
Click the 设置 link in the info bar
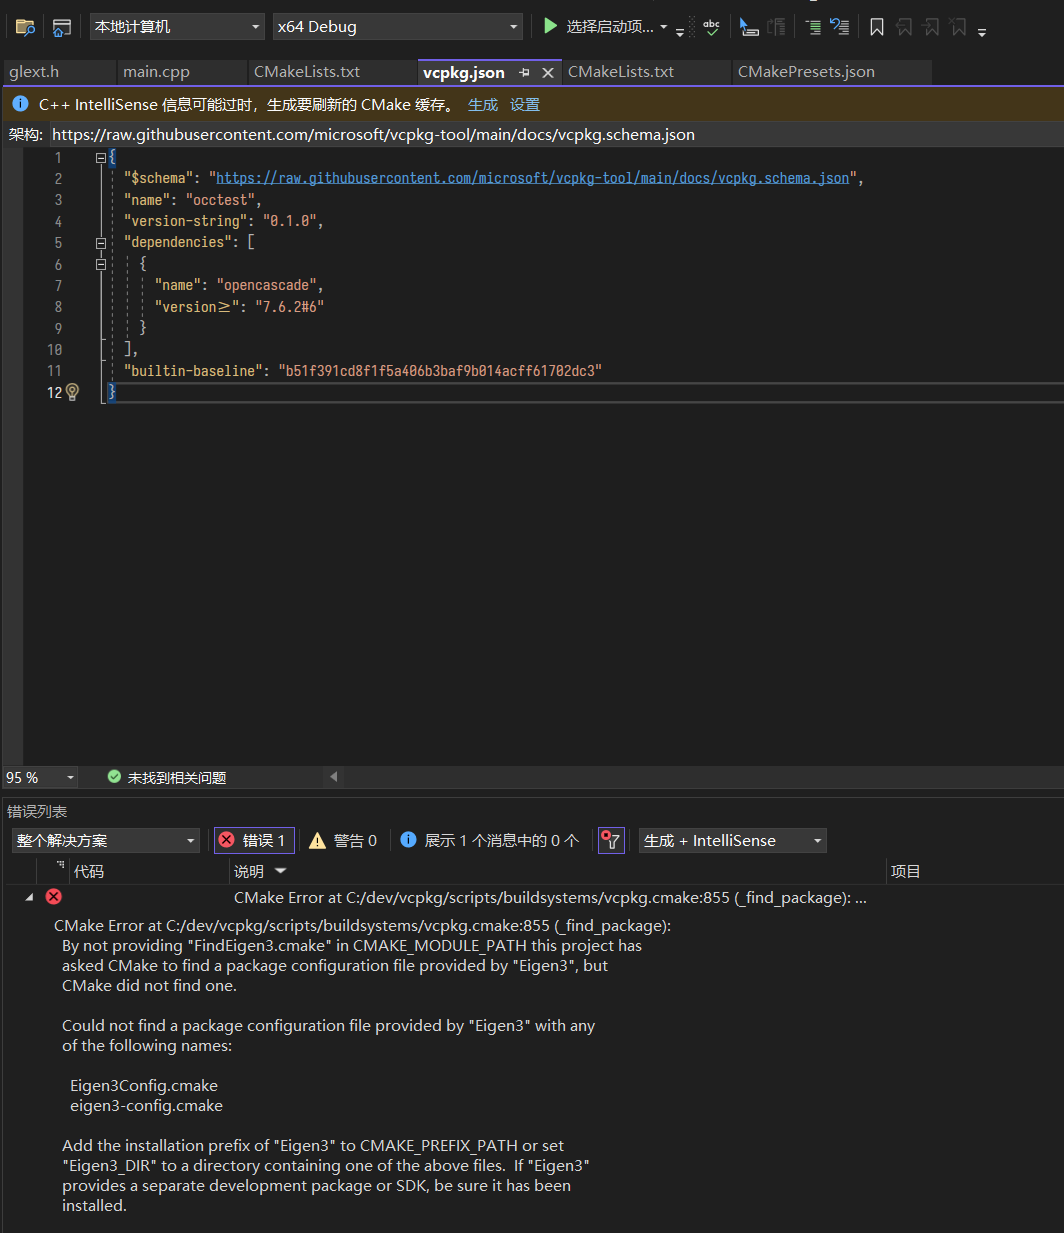click(524, 104)
